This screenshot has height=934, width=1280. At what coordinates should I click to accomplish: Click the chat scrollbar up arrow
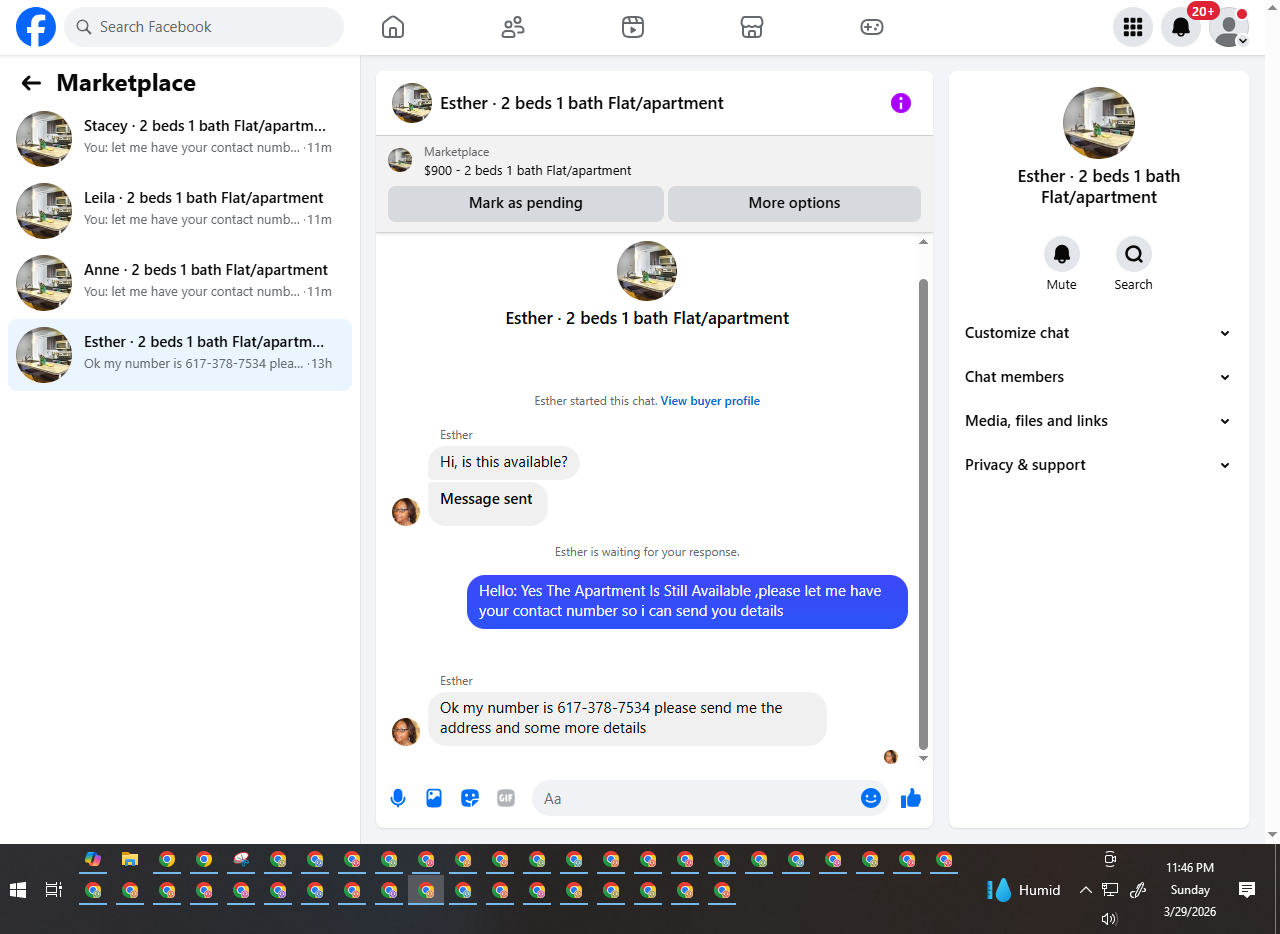pos(923,242)
